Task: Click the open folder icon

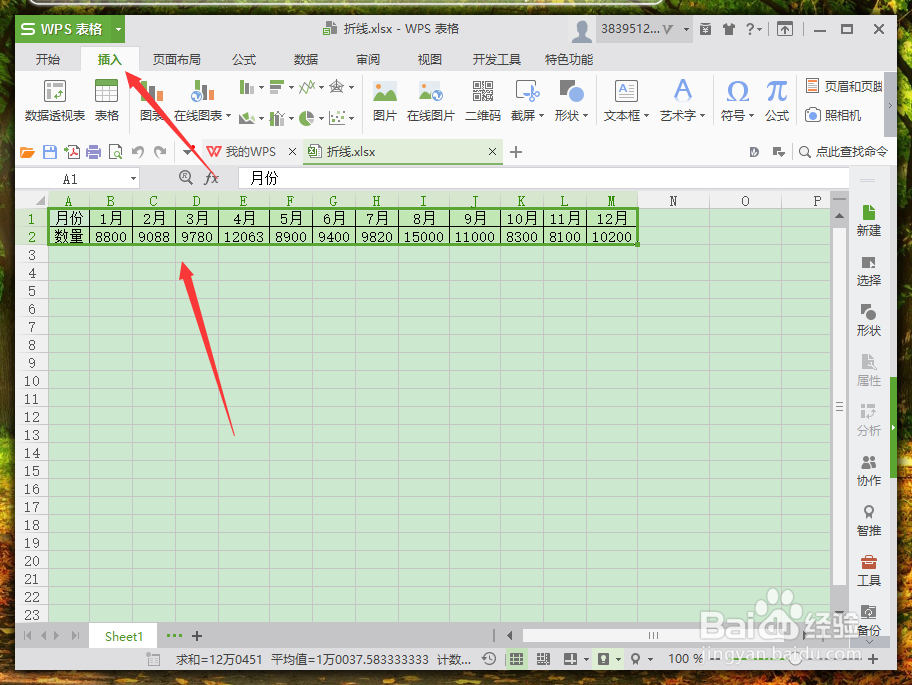Action: click(x=27, y=152)
